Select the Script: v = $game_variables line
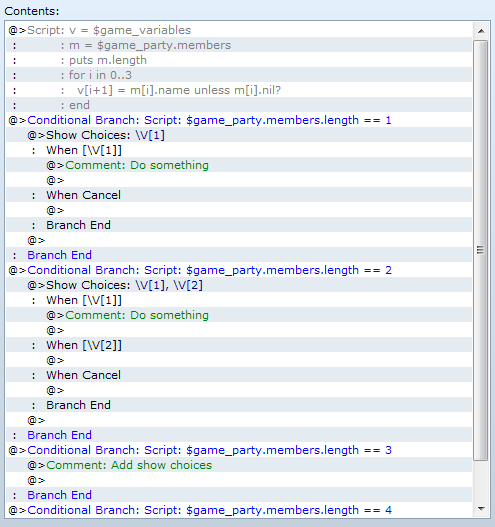Image resolution: width=495 pixels, height=527 pixels. click(x=239, y=30)
